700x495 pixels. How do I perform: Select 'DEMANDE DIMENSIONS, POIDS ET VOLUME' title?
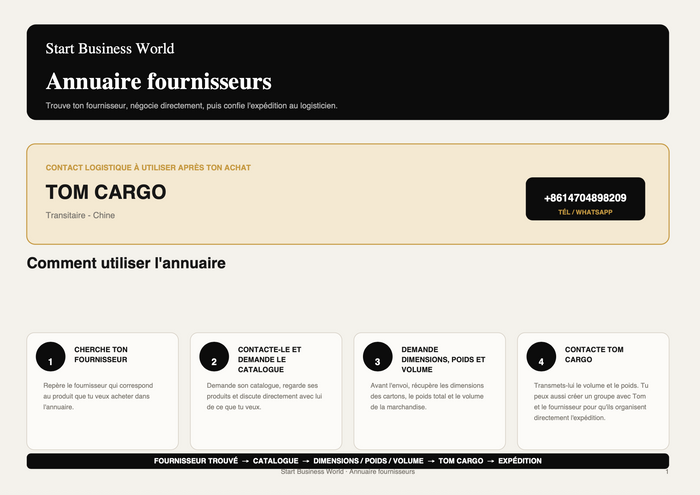tap(443, 359)
